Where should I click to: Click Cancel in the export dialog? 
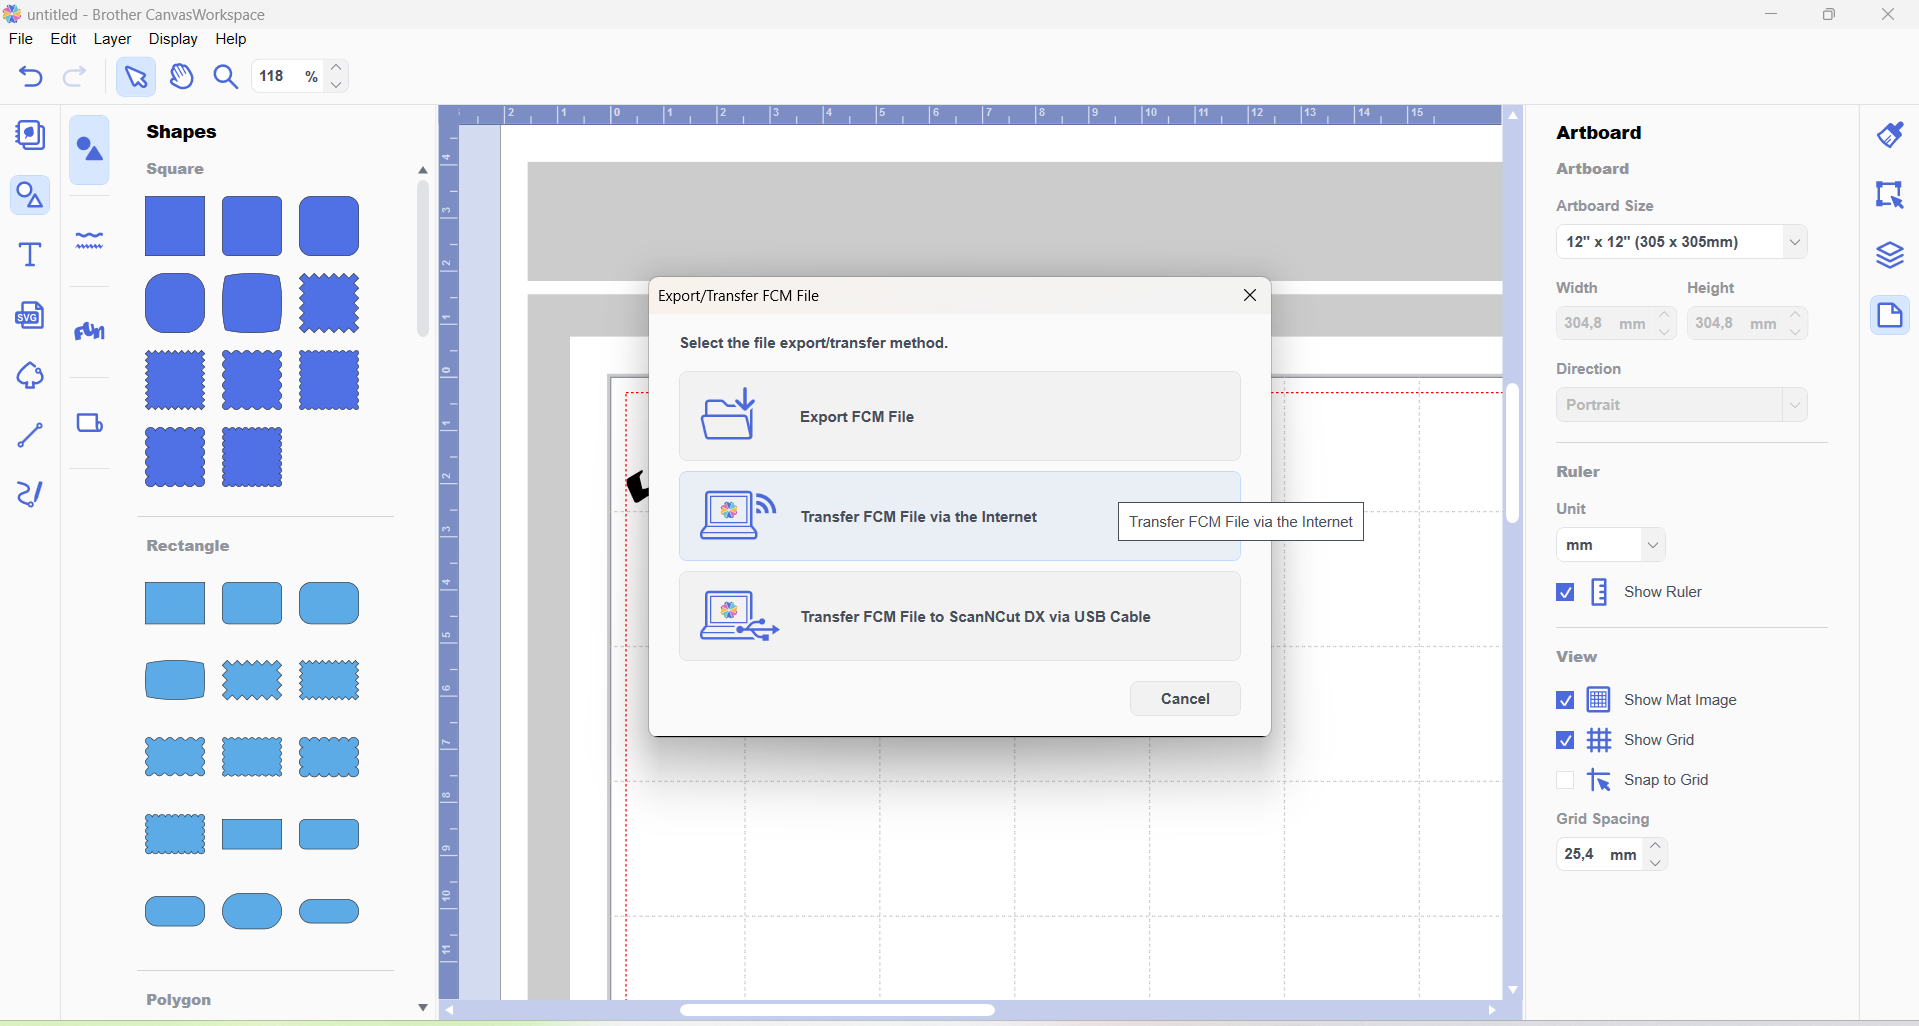[x=1185, y=699]
